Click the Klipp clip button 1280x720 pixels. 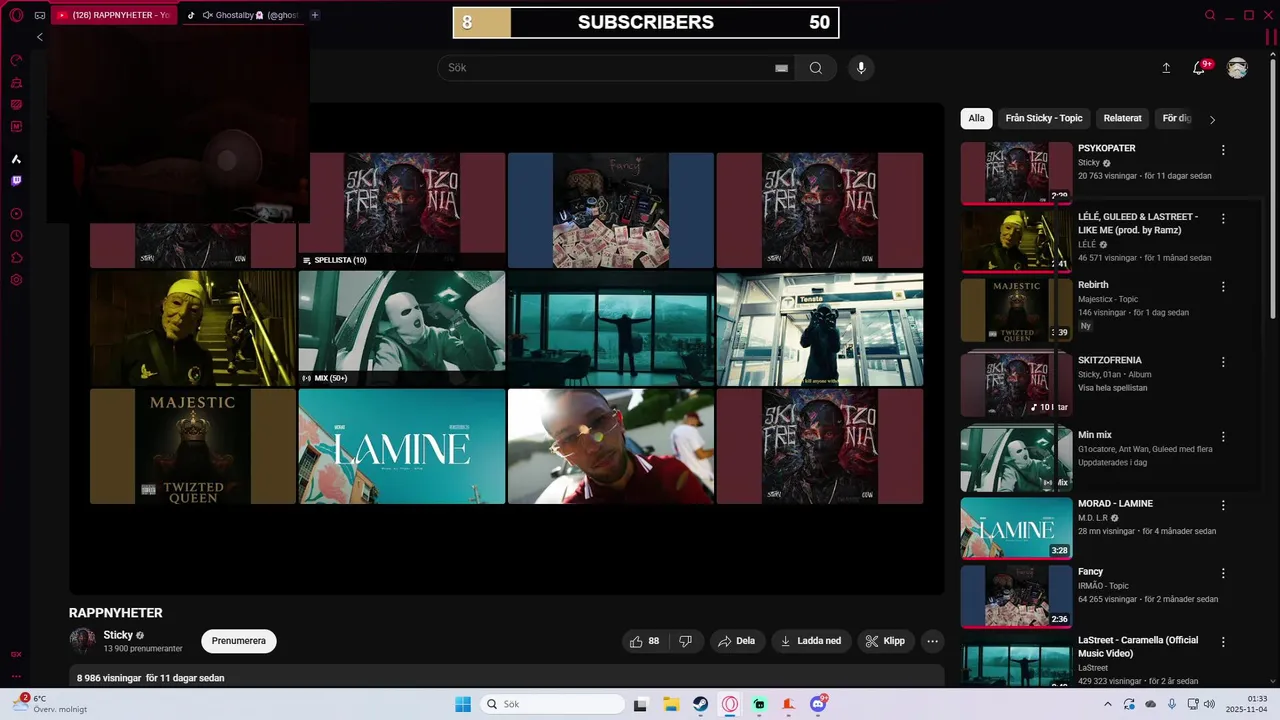885,641
